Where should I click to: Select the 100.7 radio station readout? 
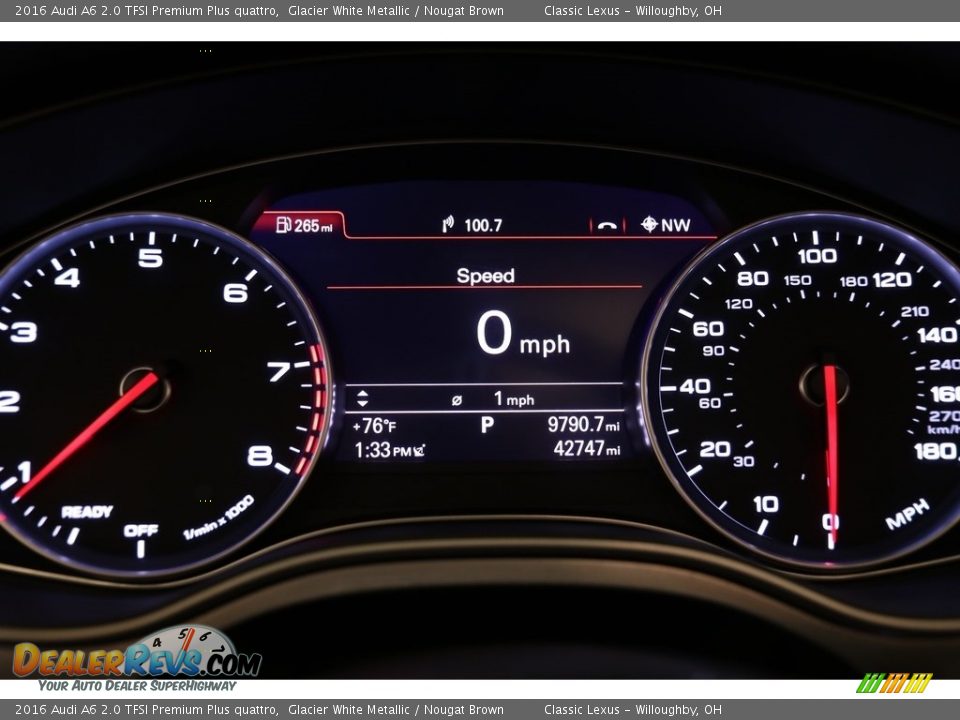(x=483, y=225)
